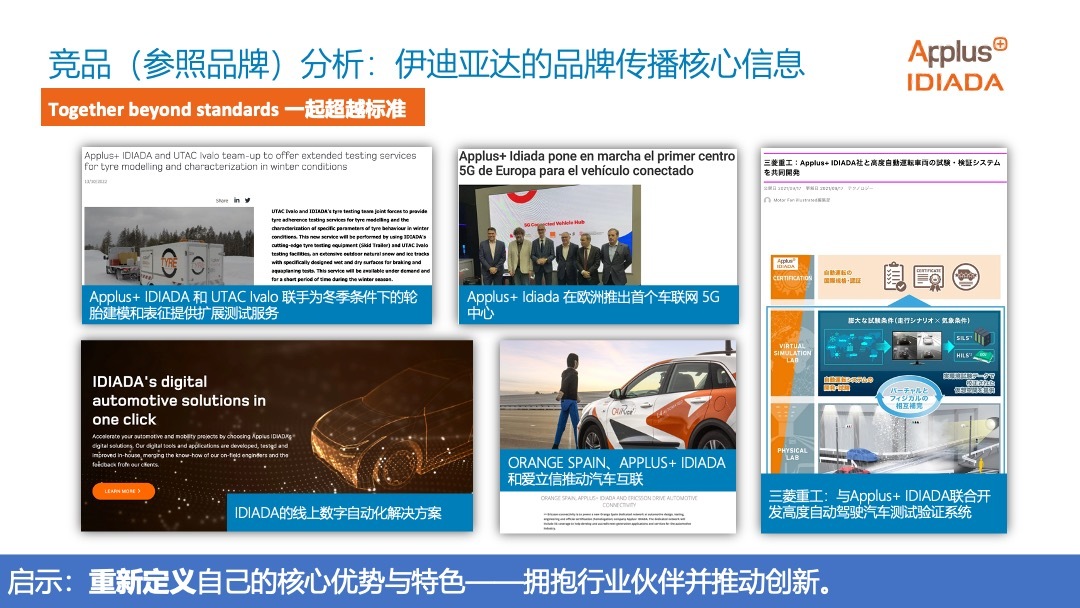Image resolution: width=1080 pixels, height=608 pixels.
Task: Click Spanish headline about primer centro 5G
Action: (x=597, y=163)
